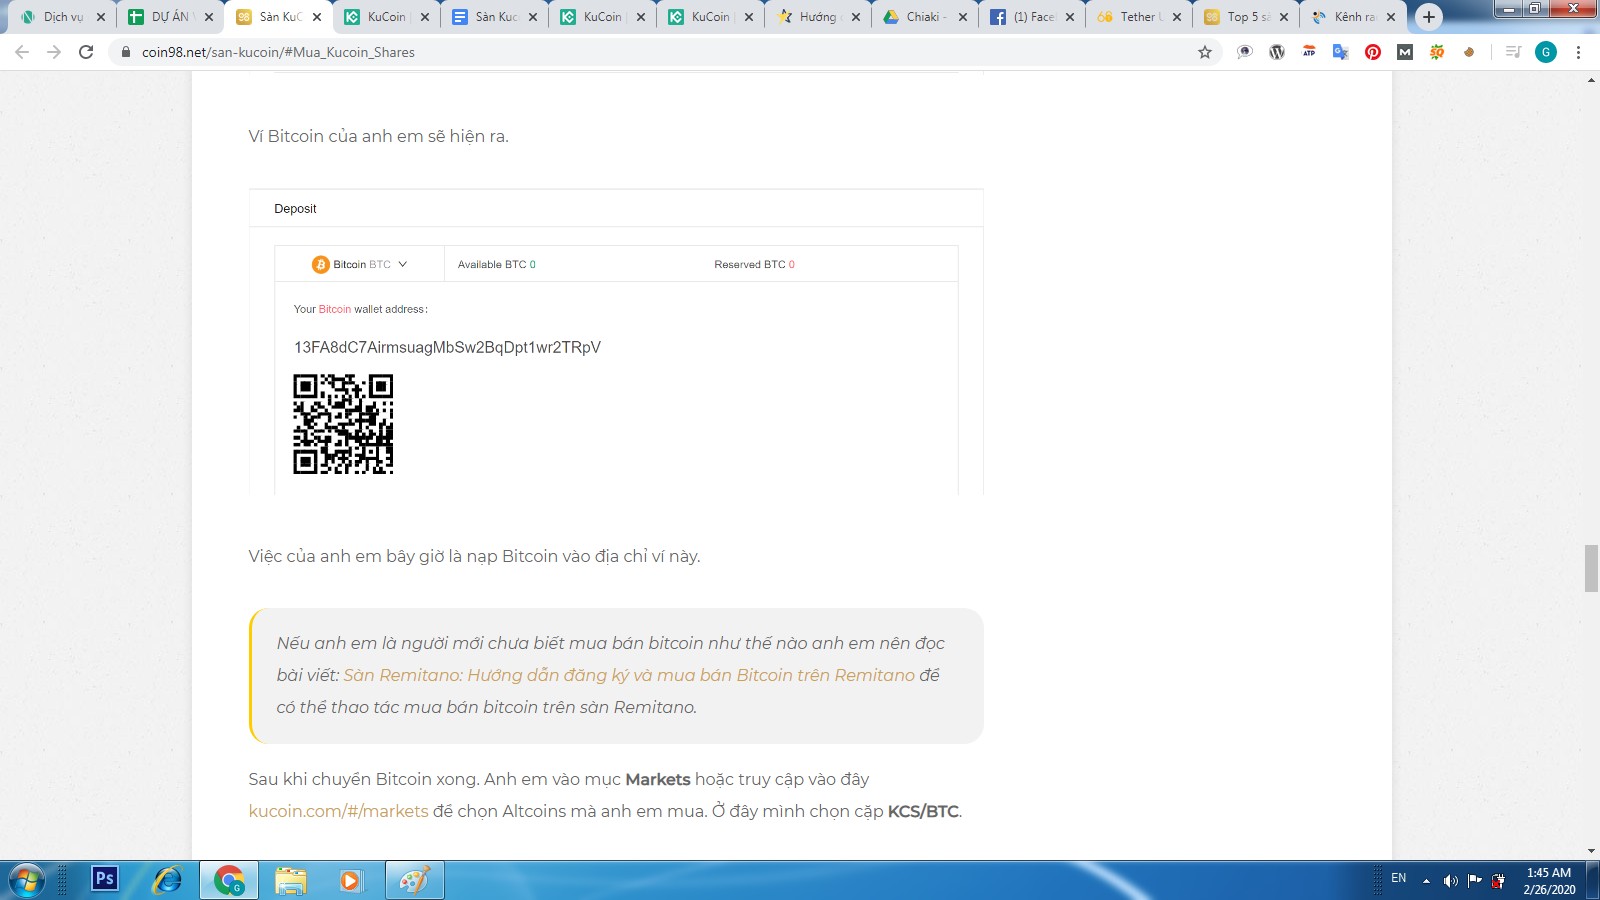Open the Windows Start menu
1600x900 pixels.
click(x=27, y=880)
